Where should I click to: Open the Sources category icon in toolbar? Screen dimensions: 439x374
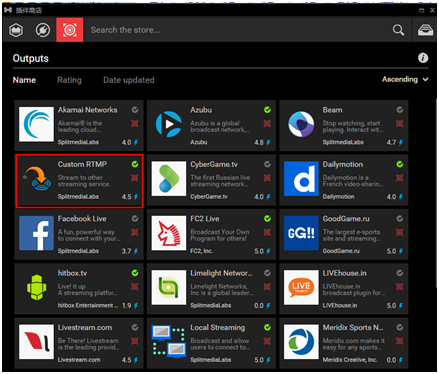pyautogui.click(x=16, y=30)
